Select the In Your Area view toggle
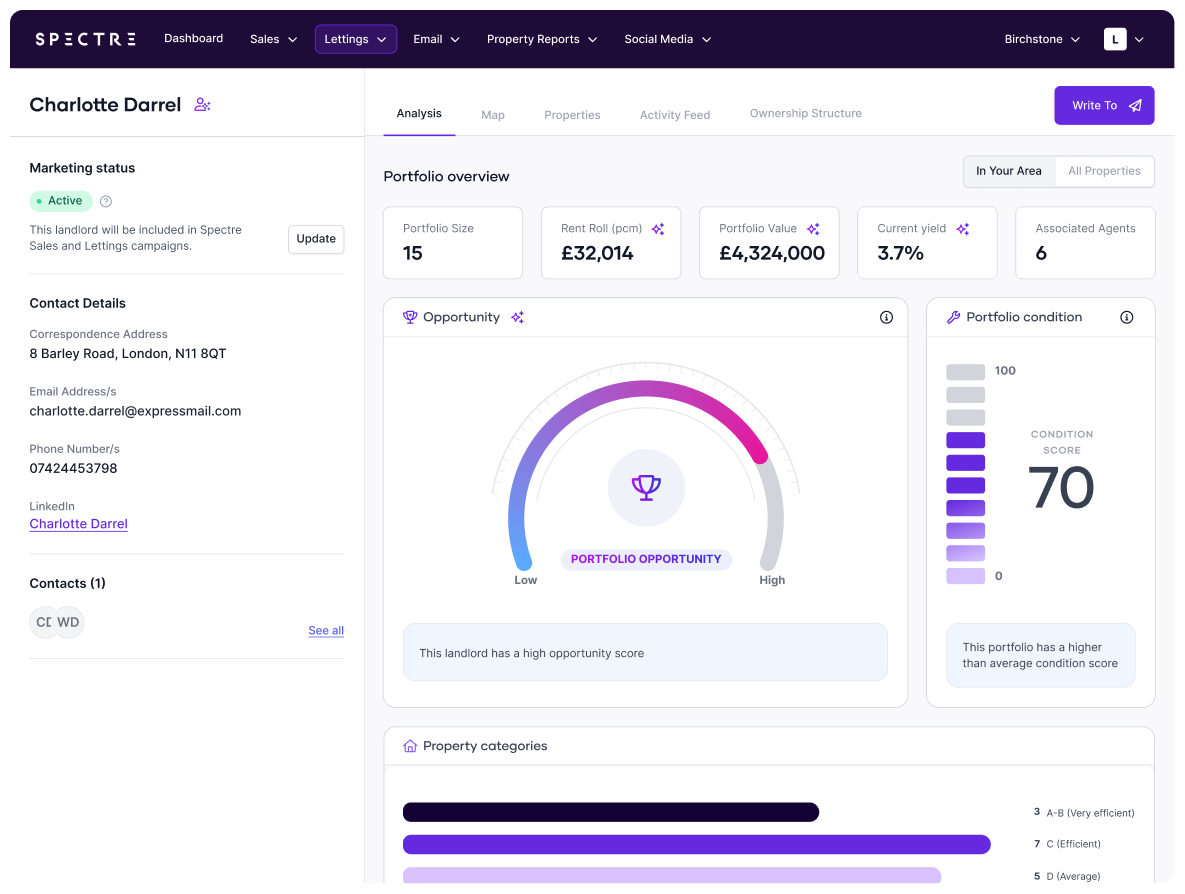 pos(1009,170)
